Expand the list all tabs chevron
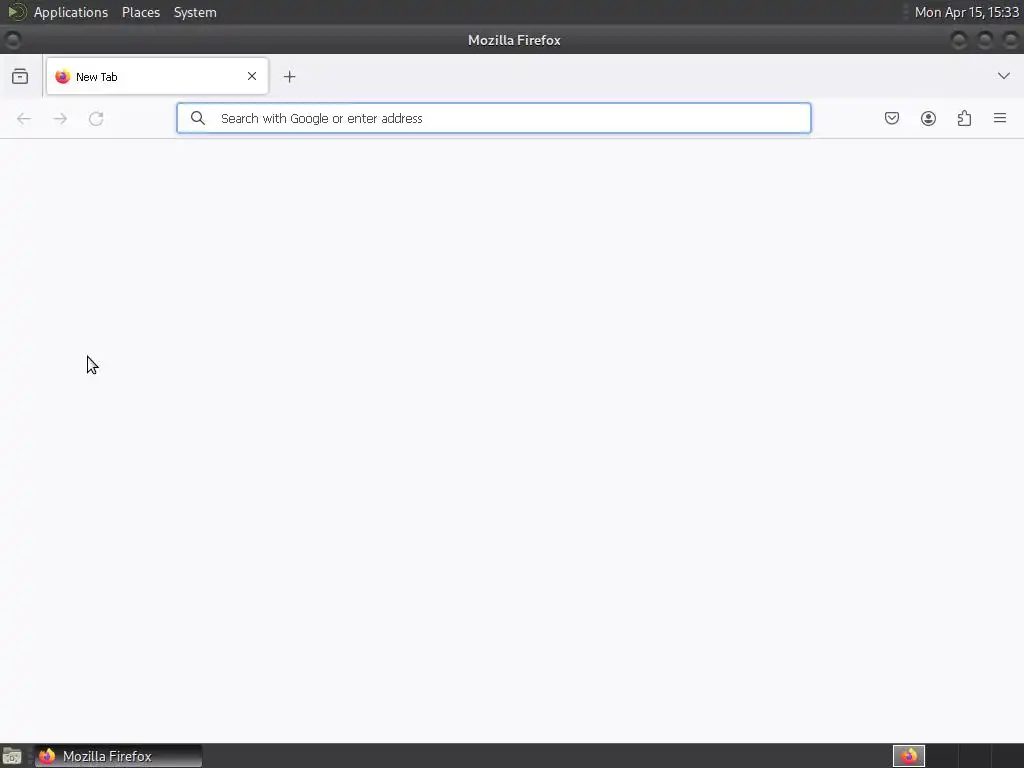The image size is (1024, 768). (x=1004, y=76)
